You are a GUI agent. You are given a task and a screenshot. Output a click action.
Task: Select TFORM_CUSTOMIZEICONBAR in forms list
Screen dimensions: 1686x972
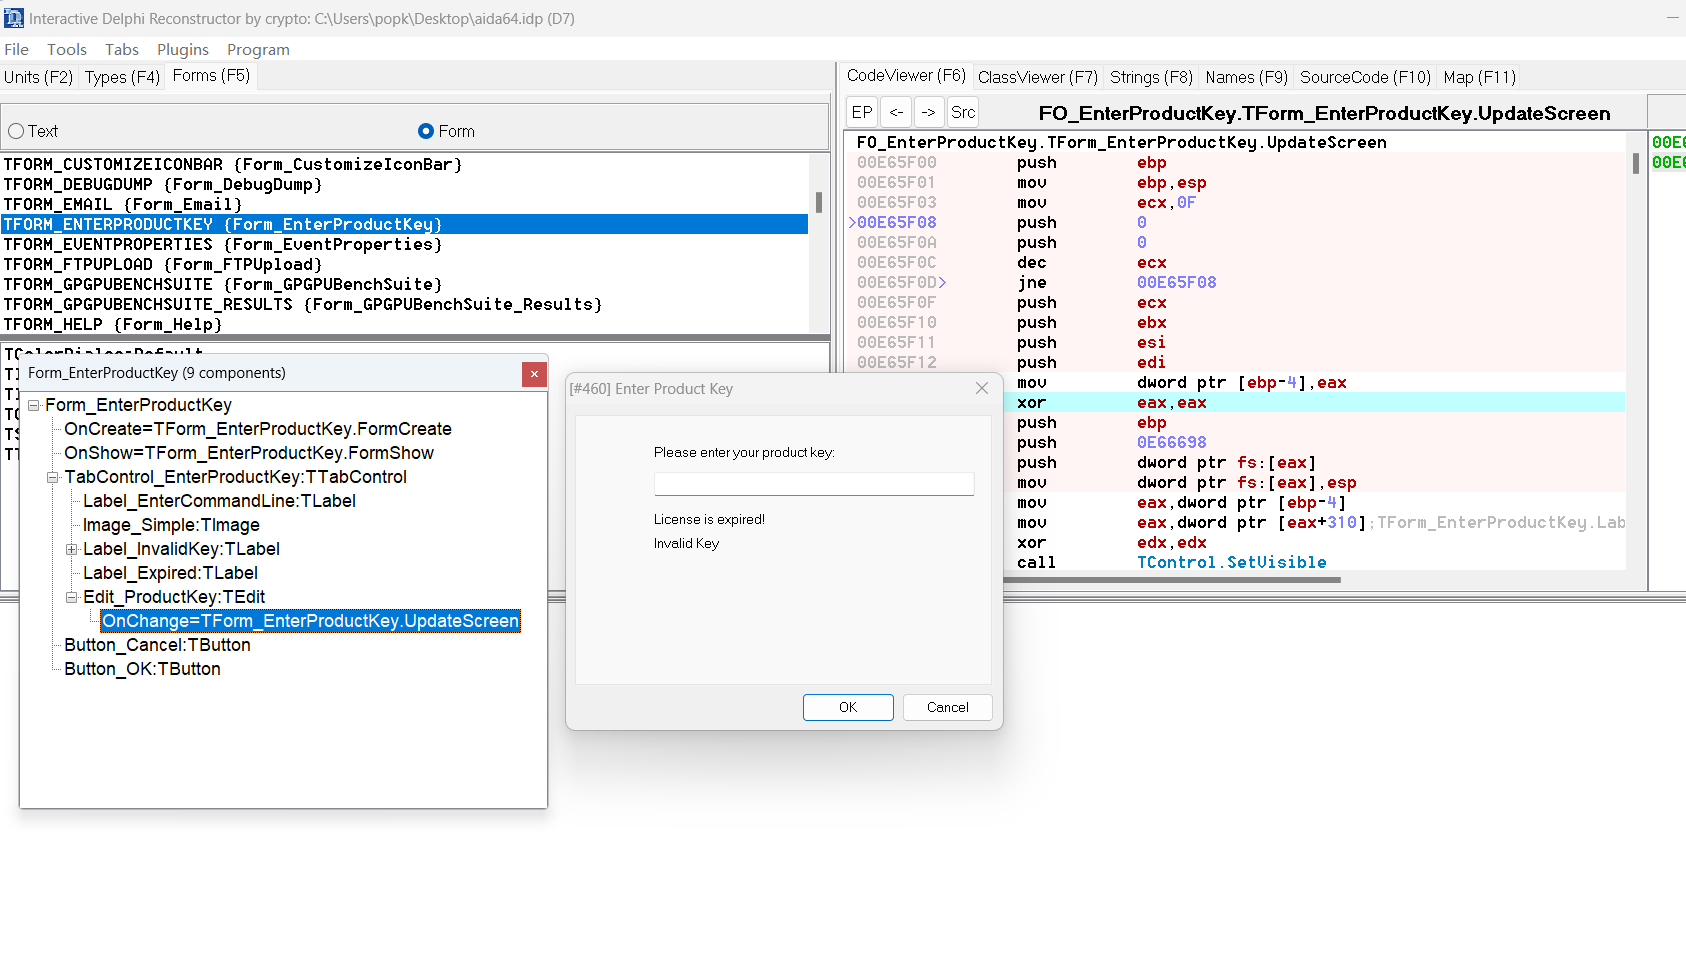tap(404, 164)
